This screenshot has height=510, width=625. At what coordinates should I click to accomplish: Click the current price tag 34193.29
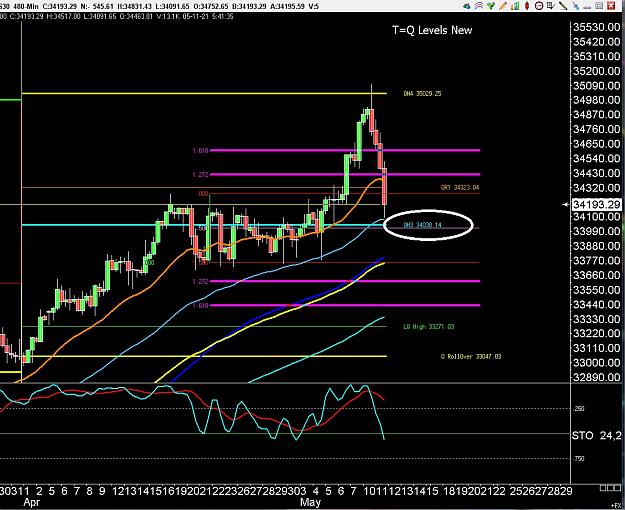click(596, 205)
